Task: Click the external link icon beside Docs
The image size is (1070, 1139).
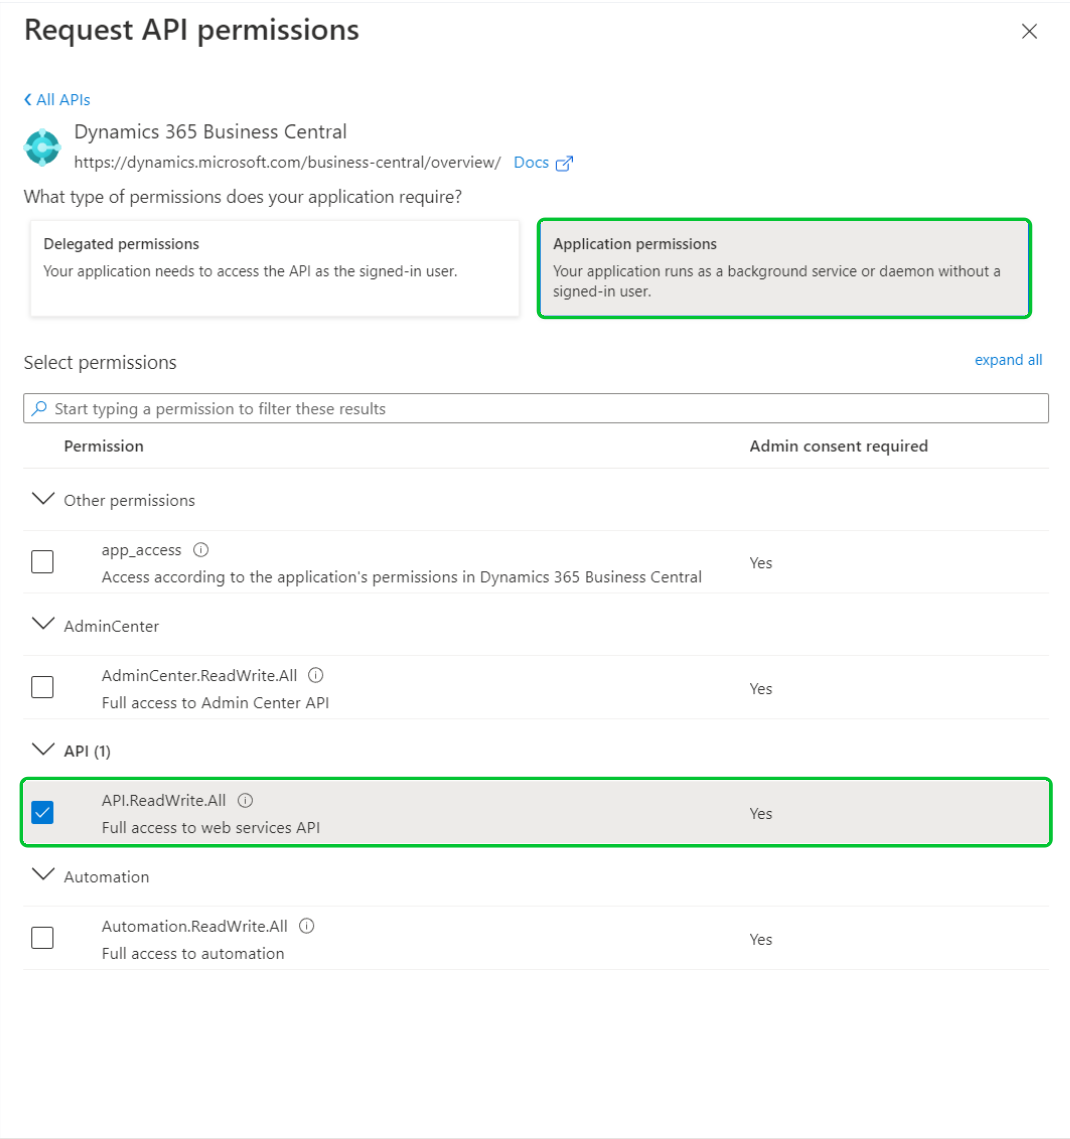Action: click(564, 163)
